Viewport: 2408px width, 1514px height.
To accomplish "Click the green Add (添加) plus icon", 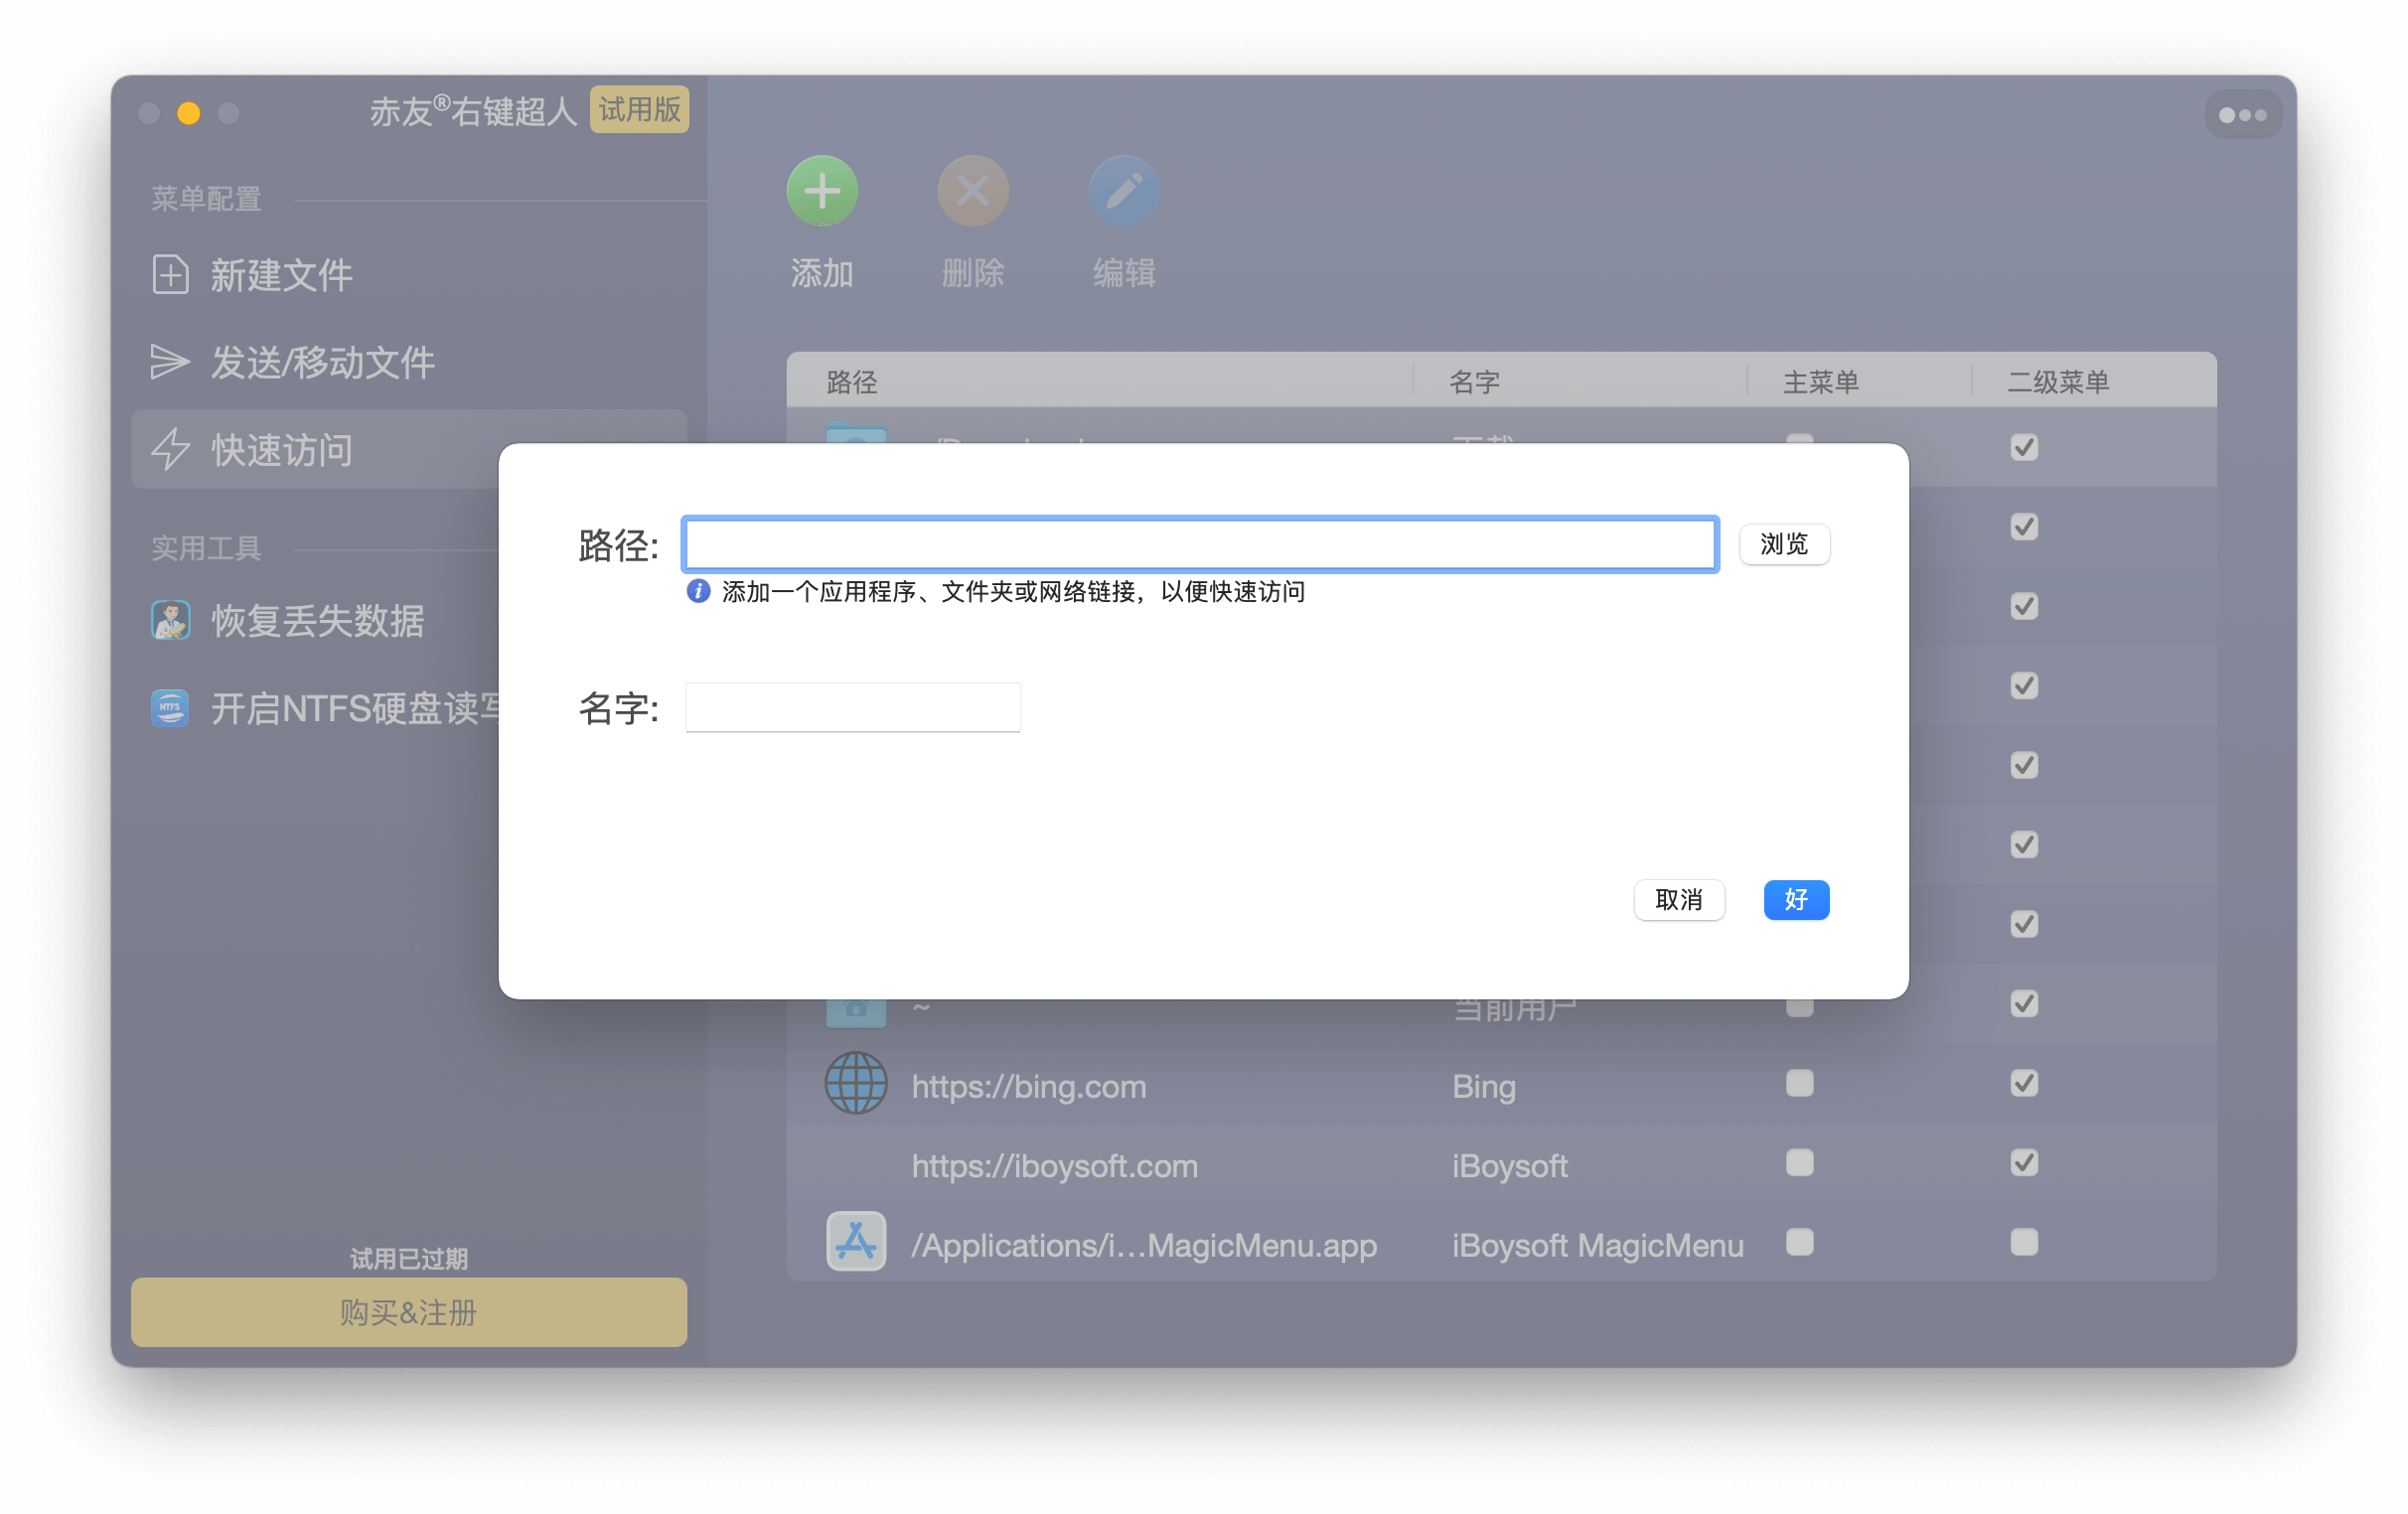I will 822,190.
